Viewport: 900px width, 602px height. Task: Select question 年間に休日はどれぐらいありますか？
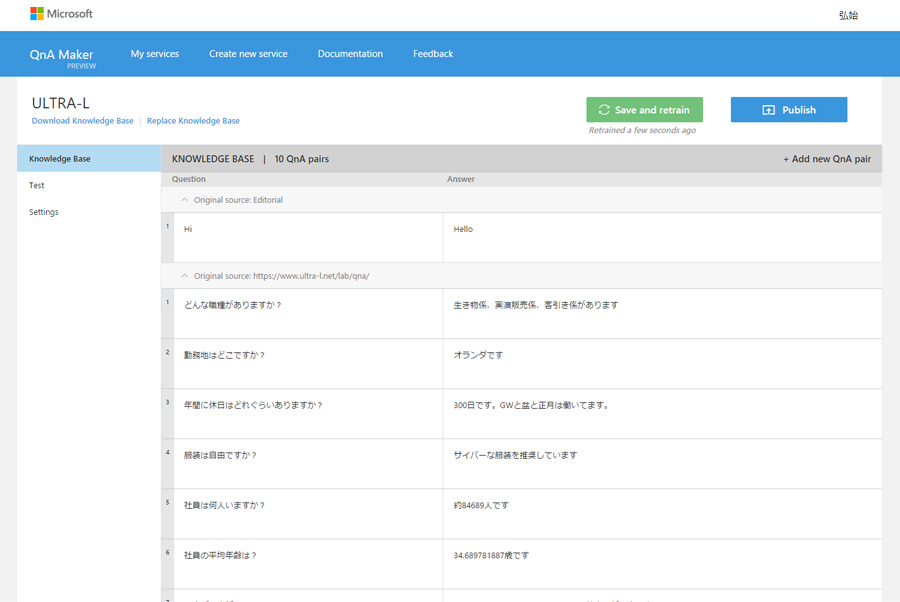tap(308, 414)
